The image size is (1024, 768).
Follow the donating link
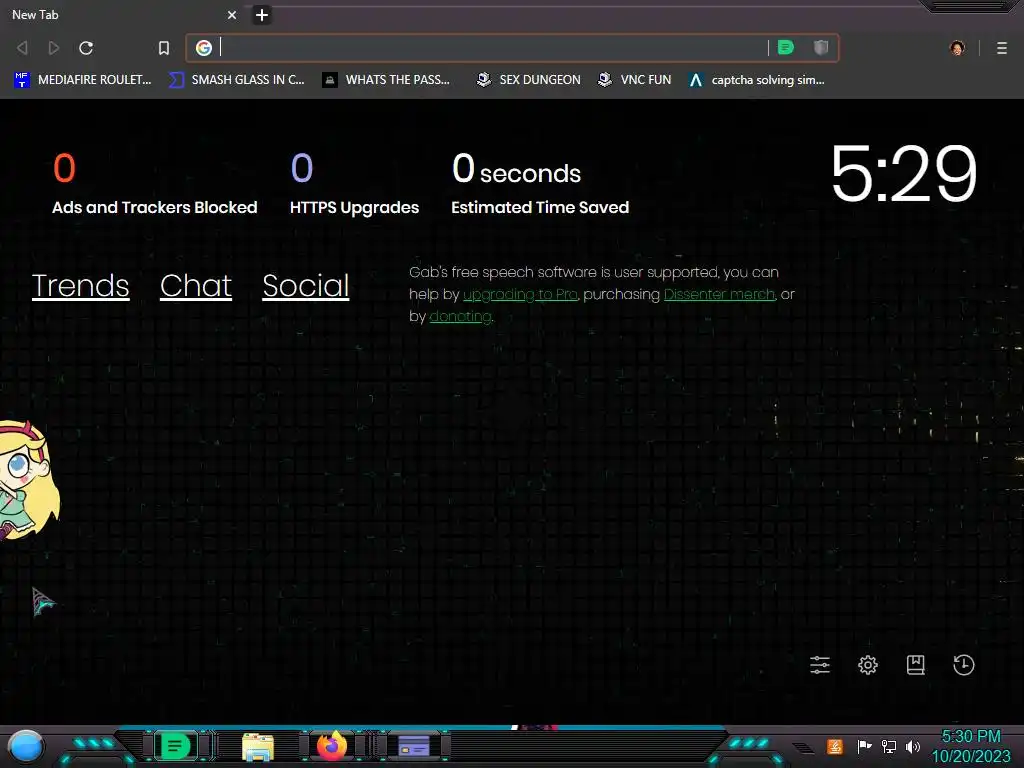460,316
